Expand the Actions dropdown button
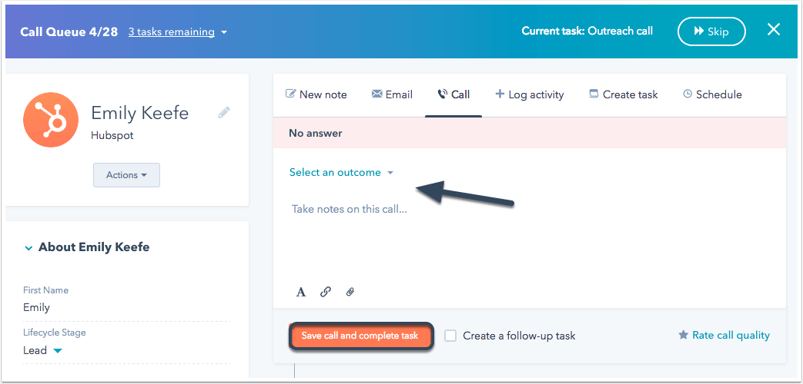 pos(126,175)
